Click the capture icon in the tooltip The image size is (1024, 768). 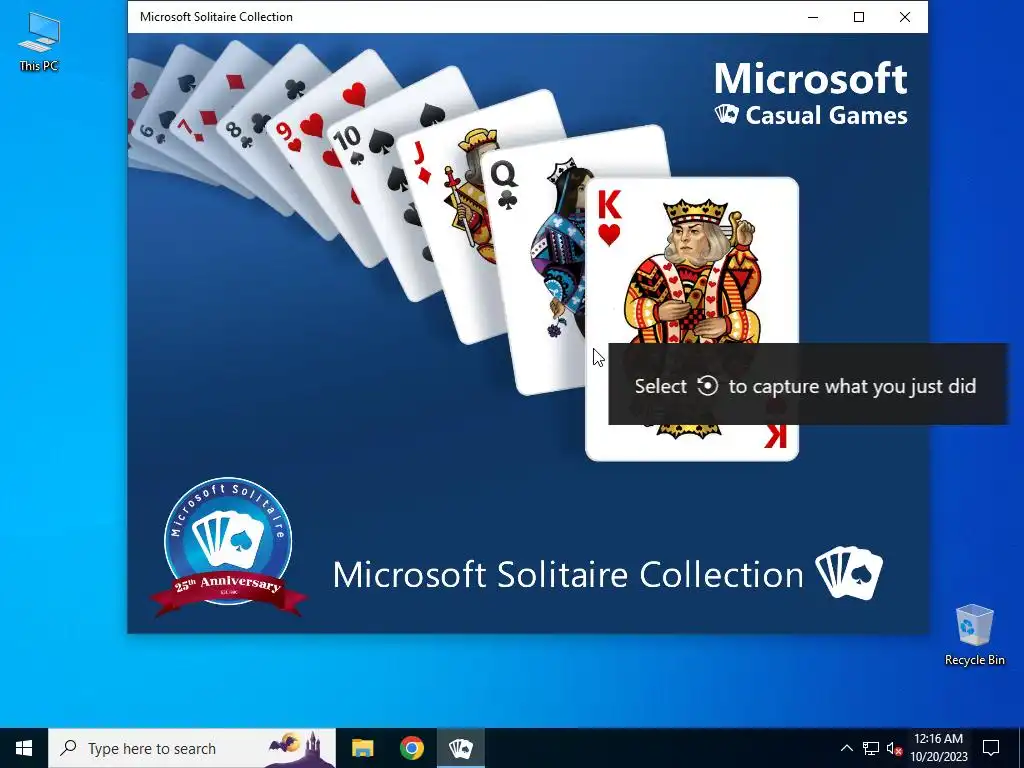[x=707, y=386]
